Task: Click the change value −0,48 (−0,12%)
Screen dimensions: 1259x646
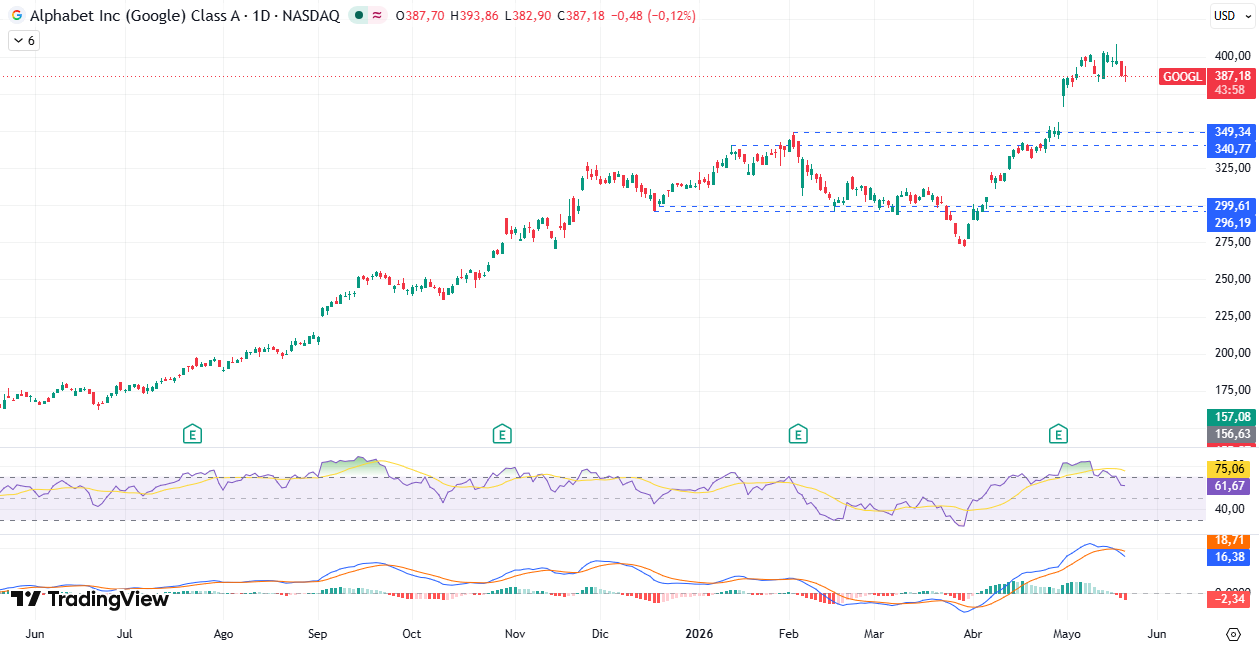Action: [x=653, y=16]
